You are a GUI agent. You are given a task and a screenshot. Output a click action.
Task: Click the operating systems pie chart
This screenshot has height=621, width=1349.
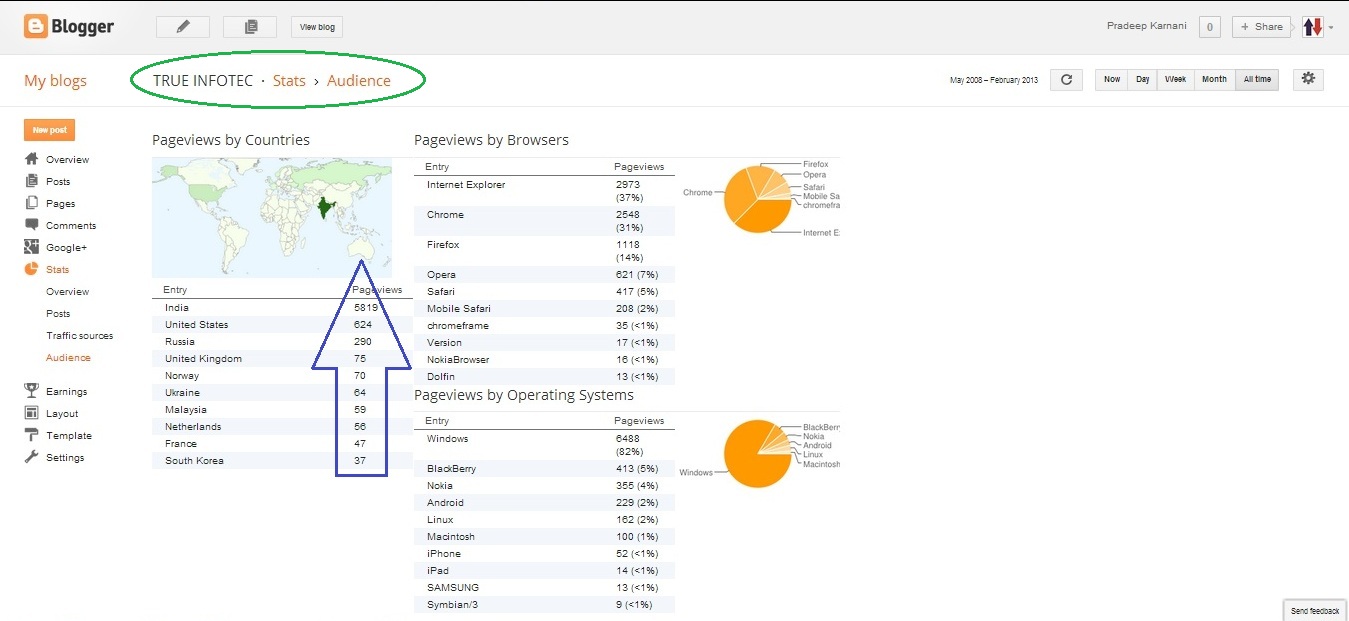(757, 453)
